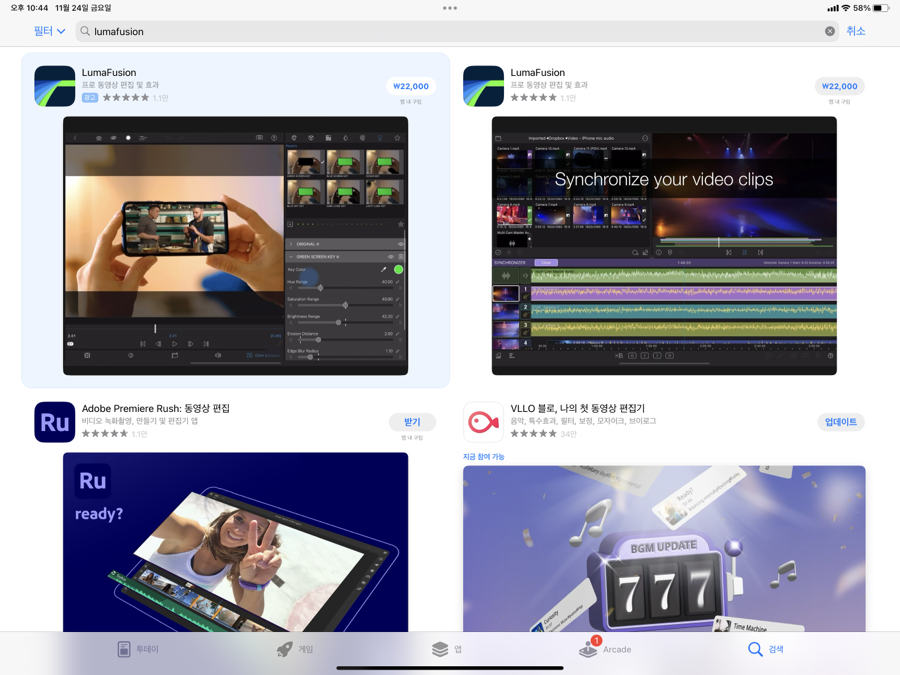This screenshot has height=675, width=900.
Task: Click the lumafusion search field
Action: pos(457,31)
